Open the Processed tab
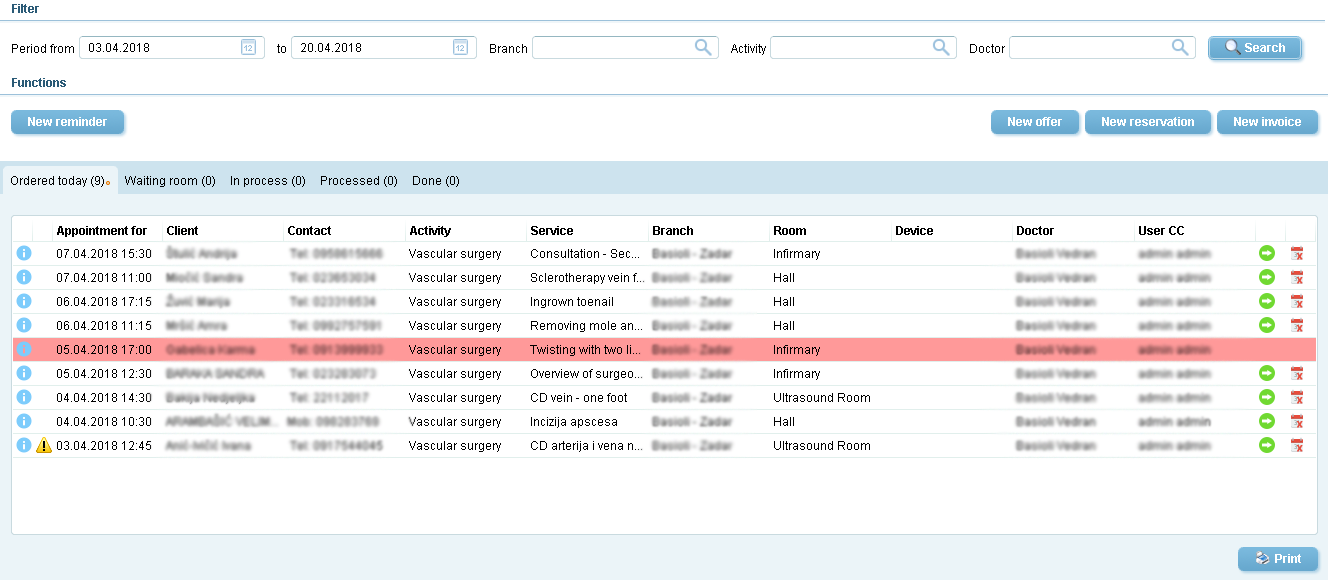This screenshot has width=1329, height=580. 358,181
